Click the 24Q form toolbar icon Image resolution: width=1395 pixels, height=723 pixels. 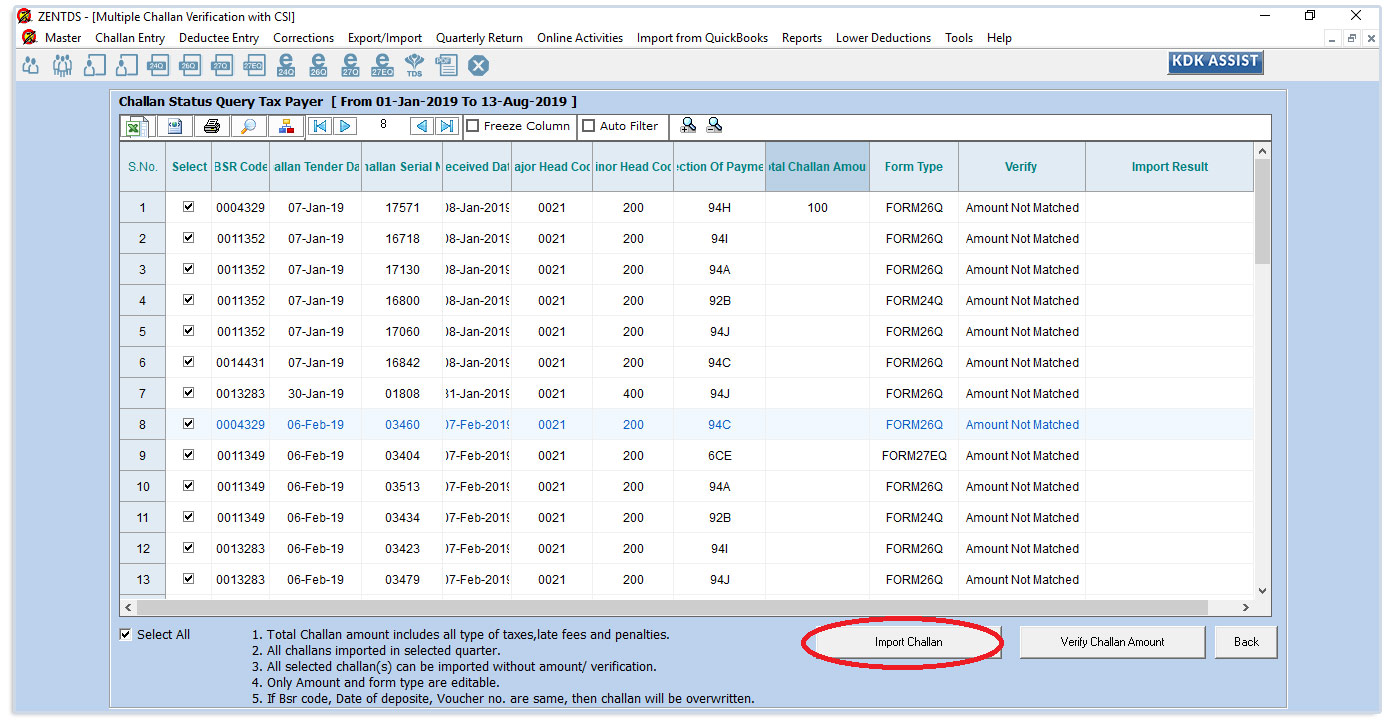point(157,66)
